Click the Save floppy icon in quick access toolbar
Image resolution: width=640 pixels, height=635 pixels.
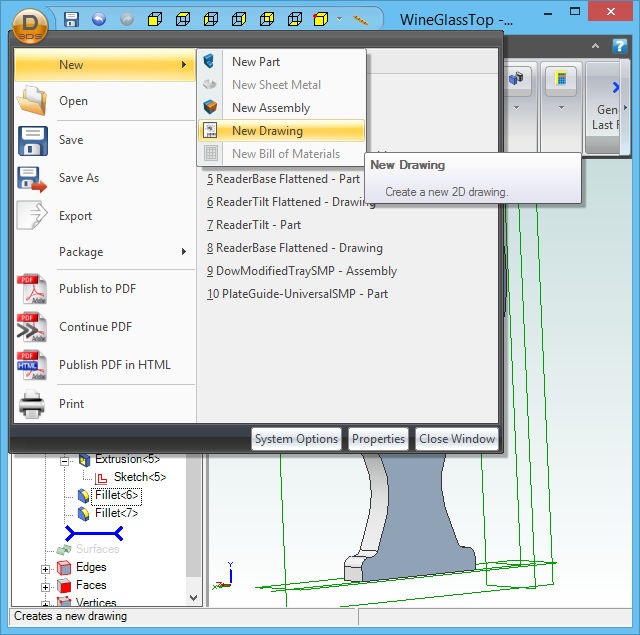(x=71, y=19)
